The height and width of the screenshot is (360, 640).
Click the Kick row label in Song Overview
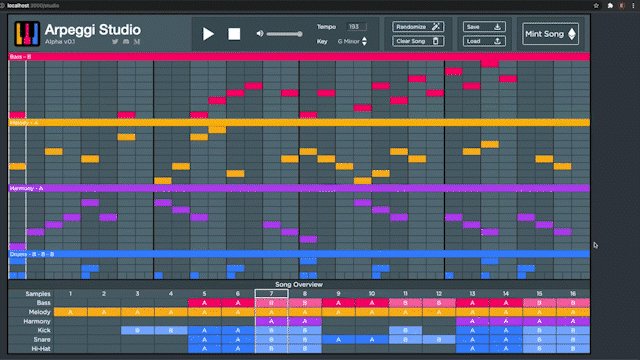tap(44, 330)
